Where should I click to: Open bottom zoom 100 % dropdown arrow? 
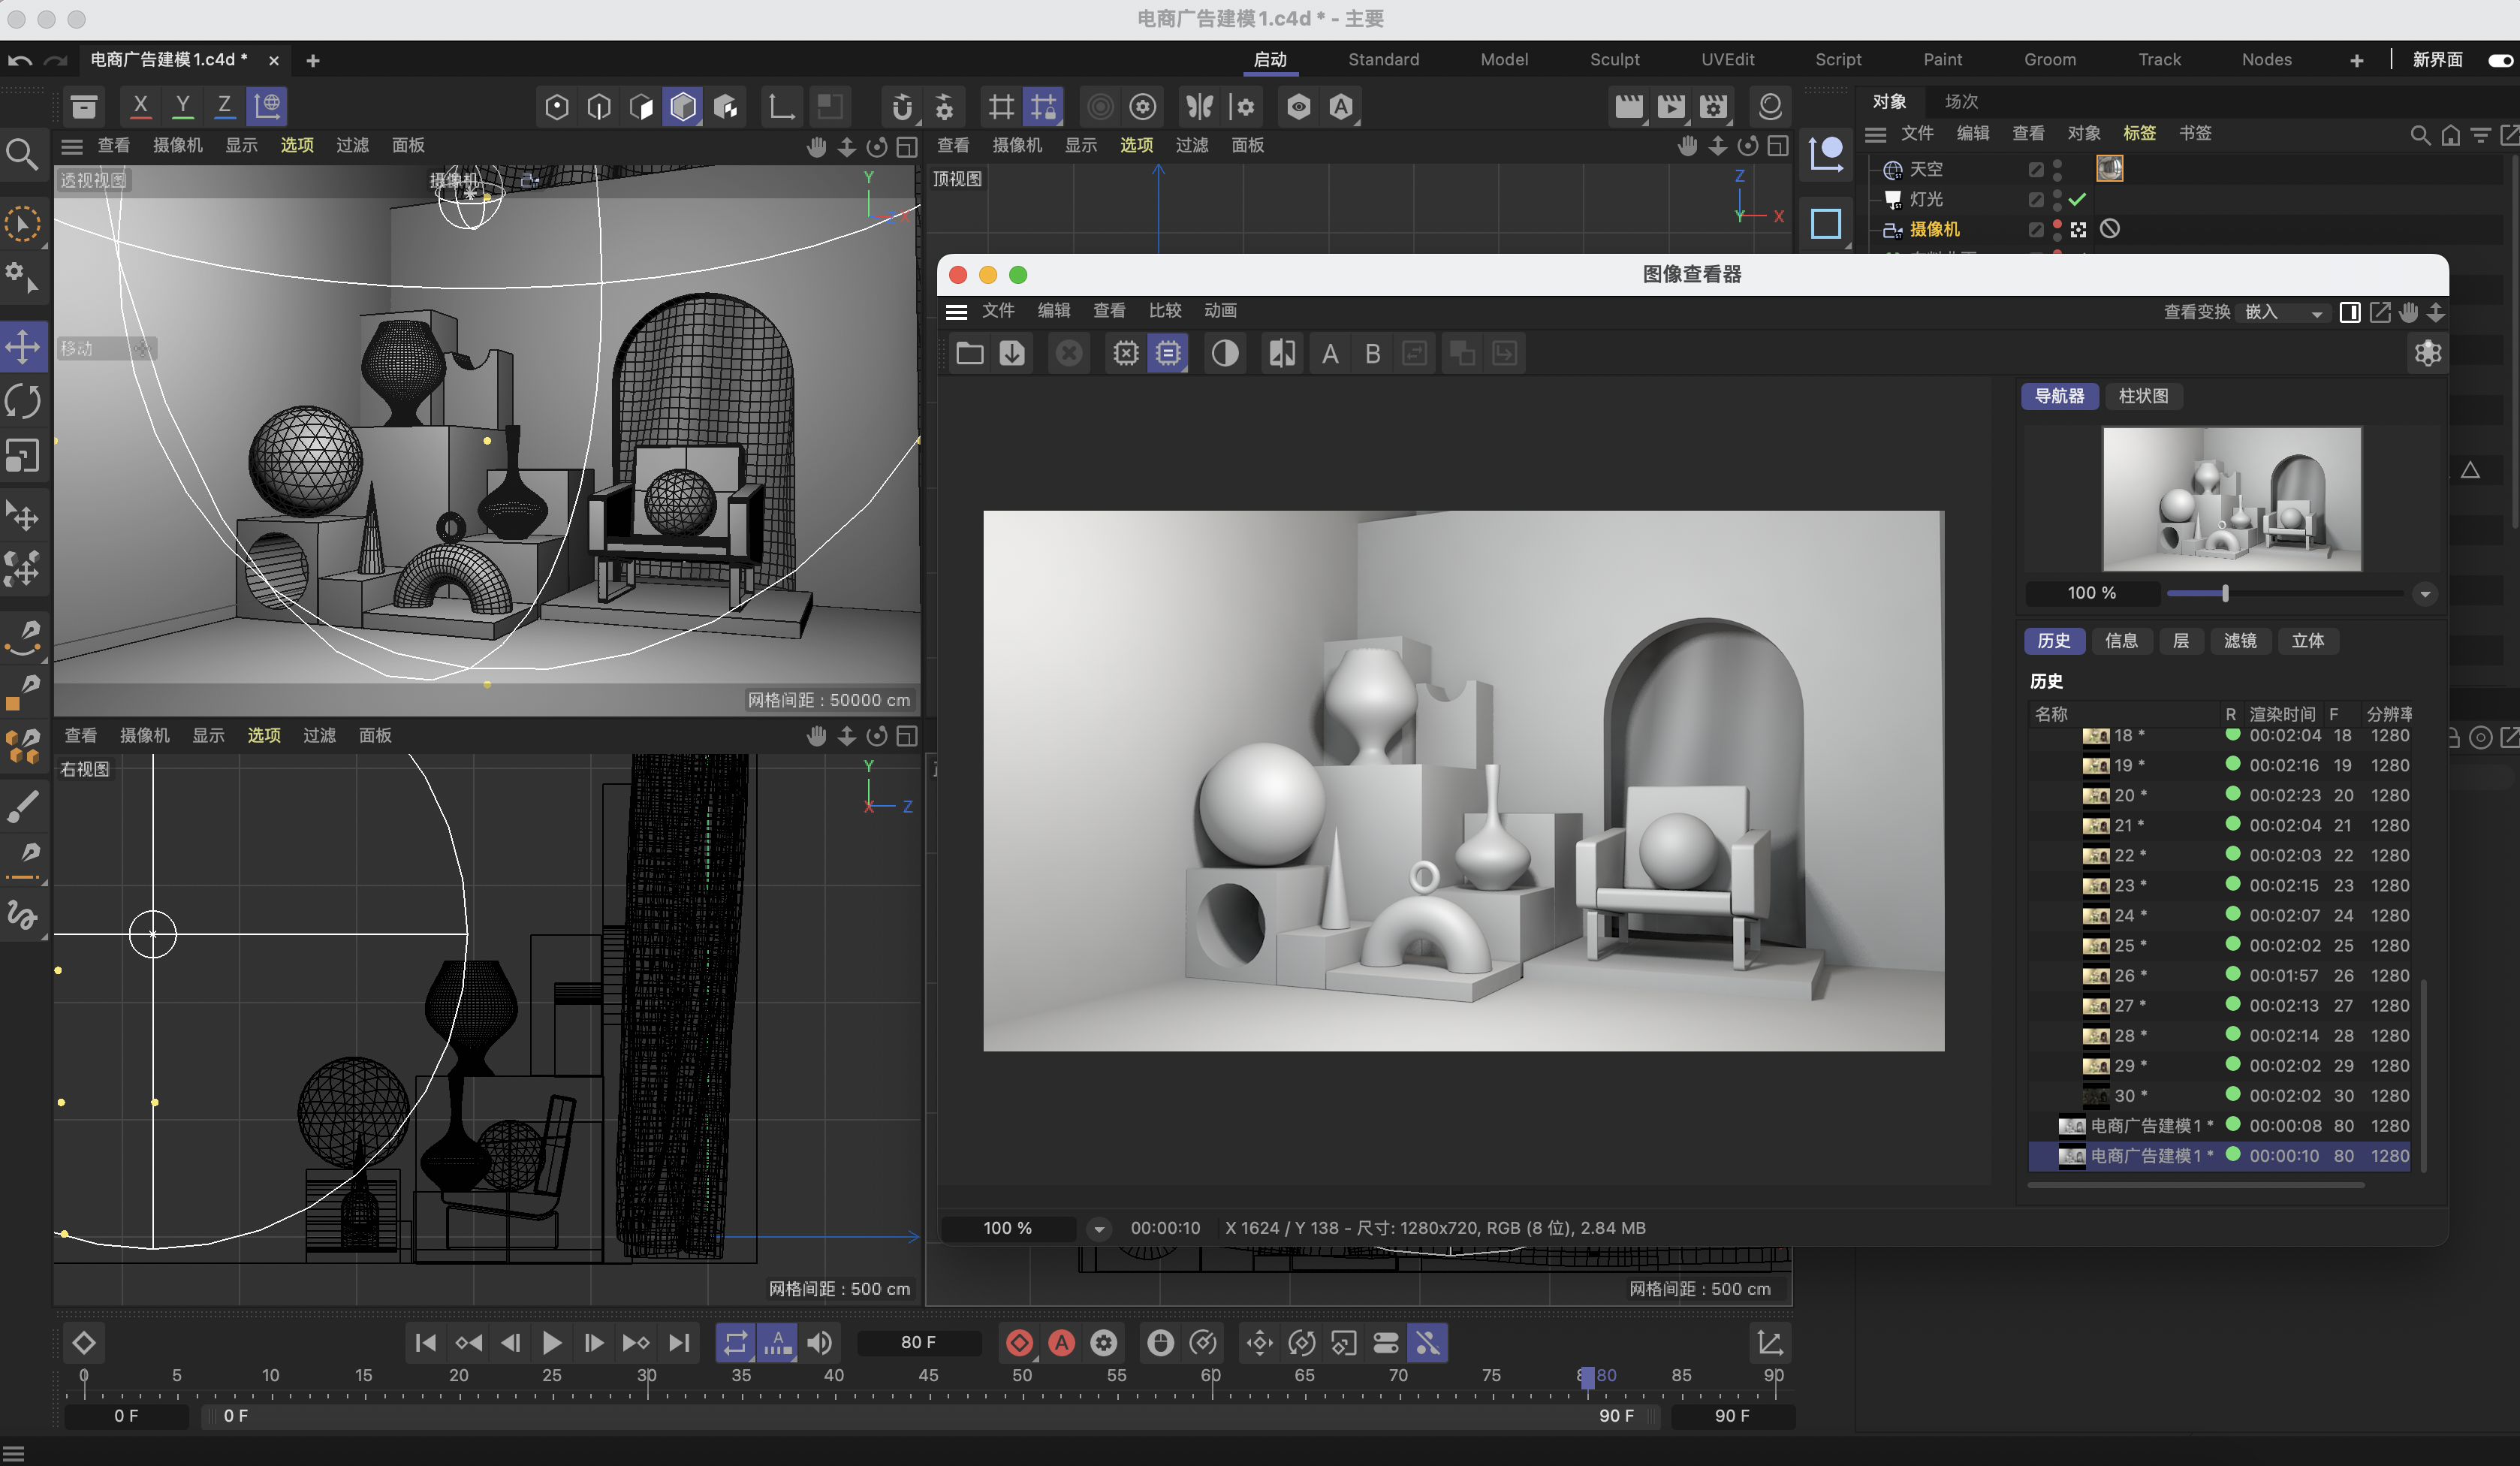1098,1229
